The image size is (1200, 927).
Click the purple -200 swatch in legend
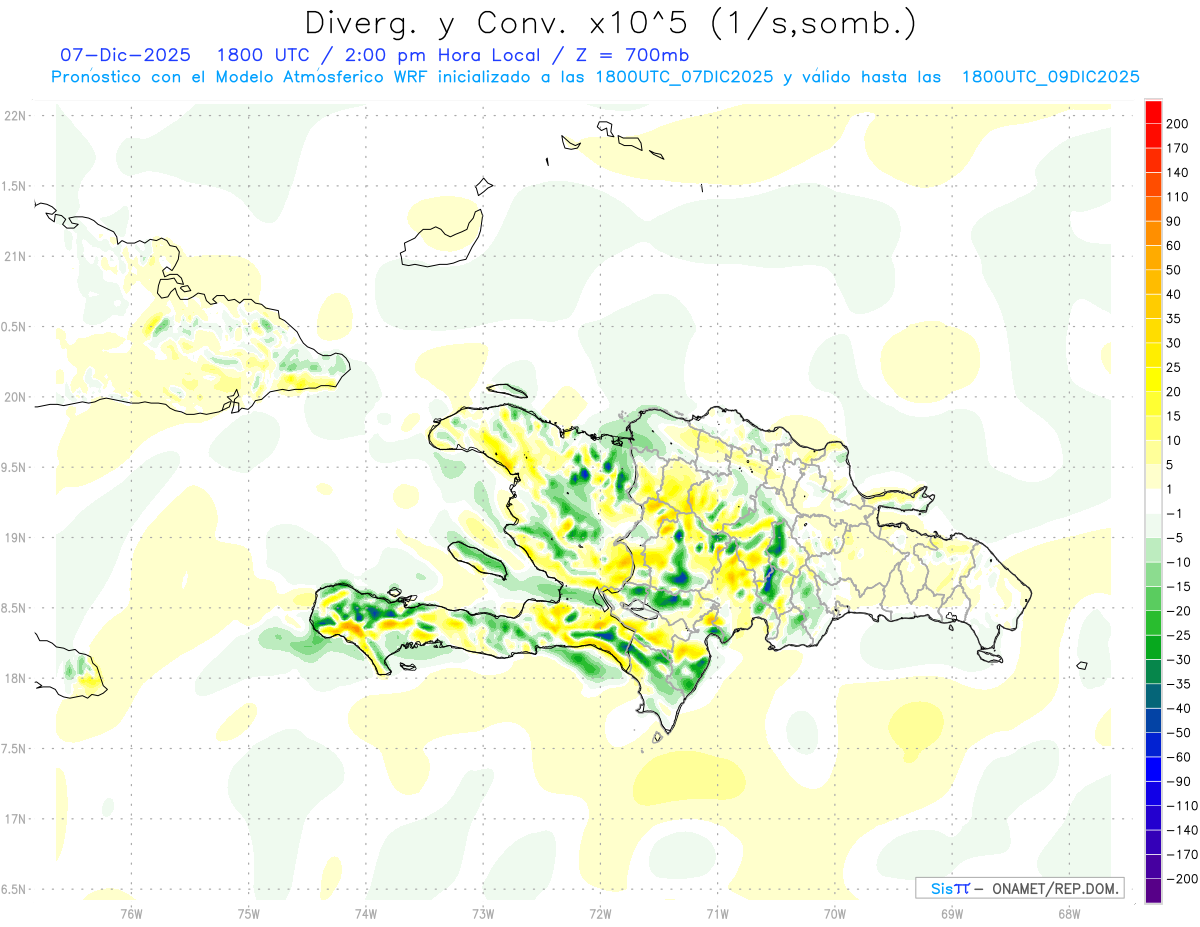[x=1153, y=890]
